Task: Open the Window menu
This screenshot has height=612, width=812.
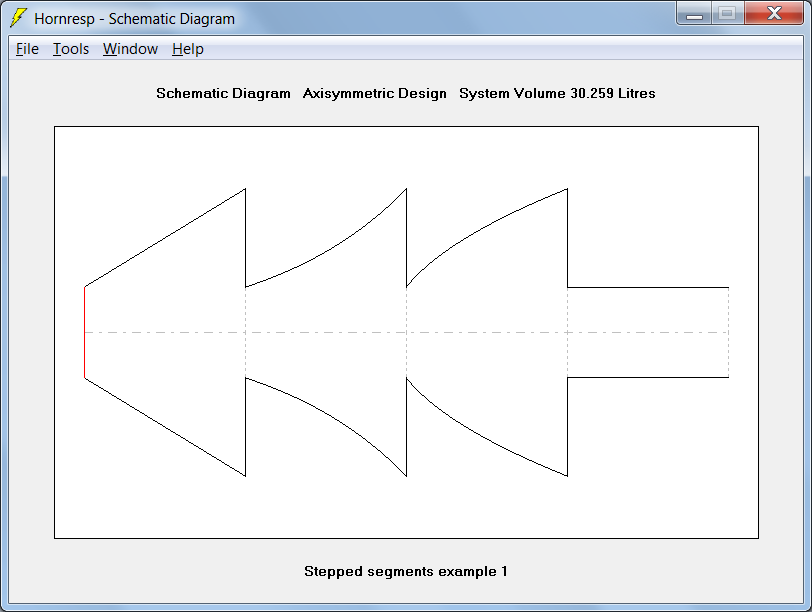Action: tap(130, 49)
